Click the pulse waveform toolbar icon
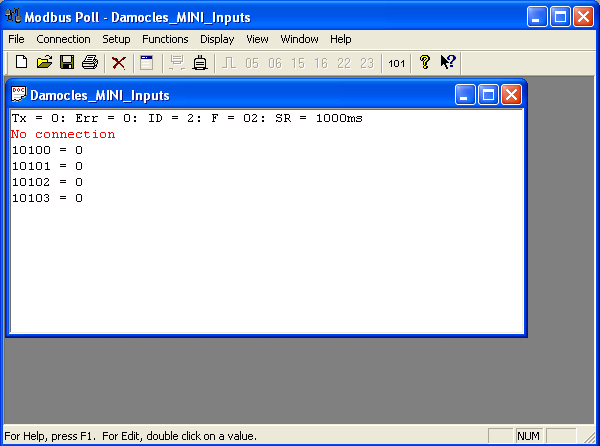 229,63
